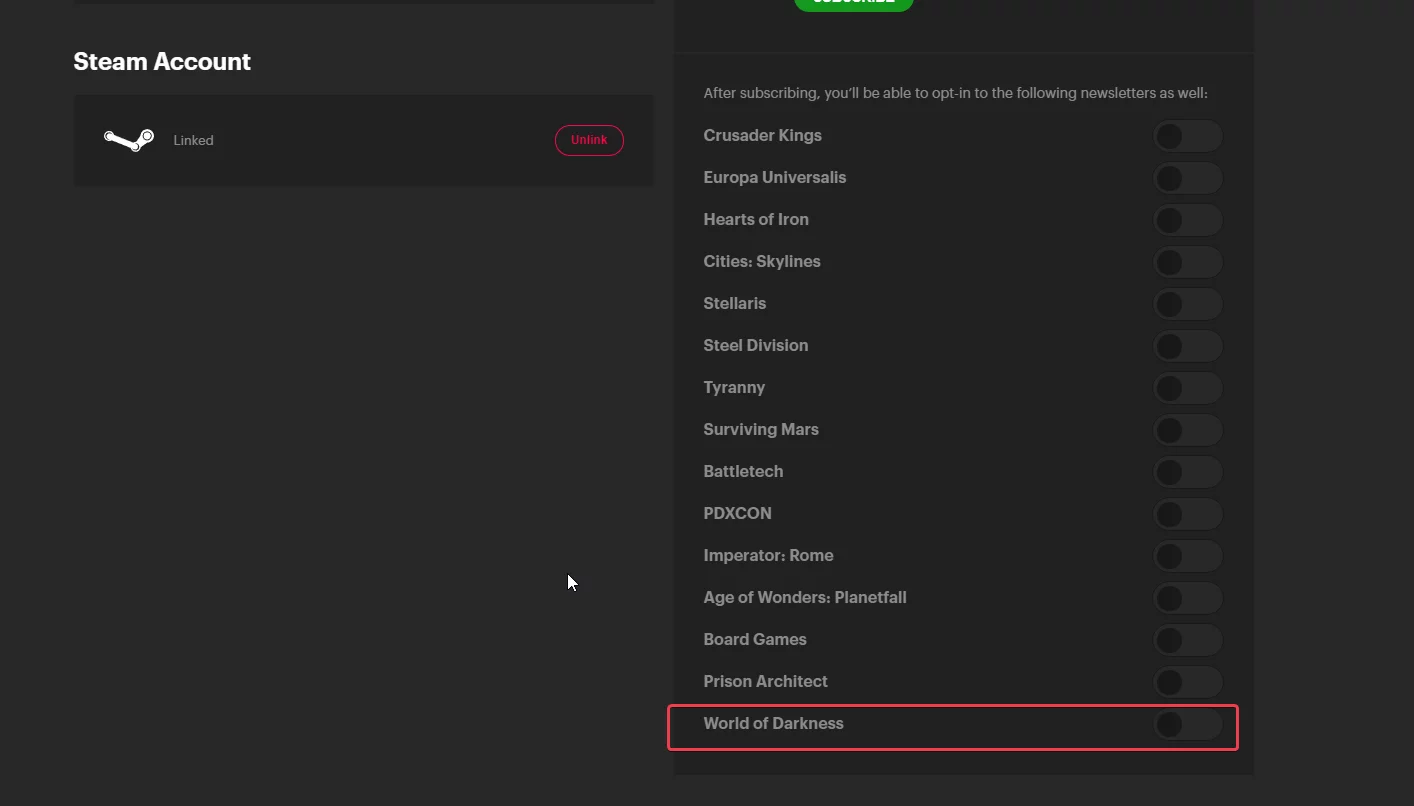Toggle the Board Games newsletter
The height and width of the screenshot is (806, 1414).
pyautogui.click(x=1188, y=640)
